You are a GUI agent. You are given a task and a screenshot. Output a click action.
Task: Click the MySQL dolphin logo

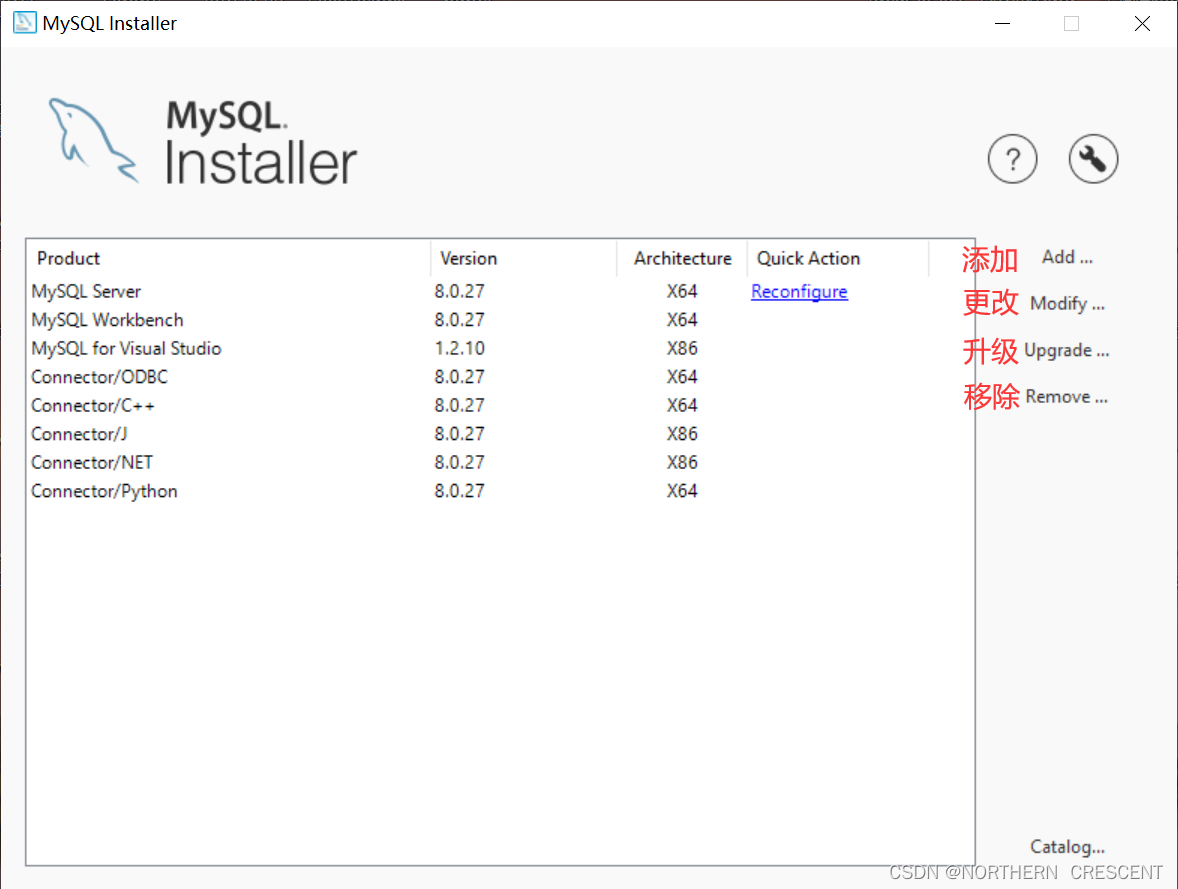[x=93, y=141]
